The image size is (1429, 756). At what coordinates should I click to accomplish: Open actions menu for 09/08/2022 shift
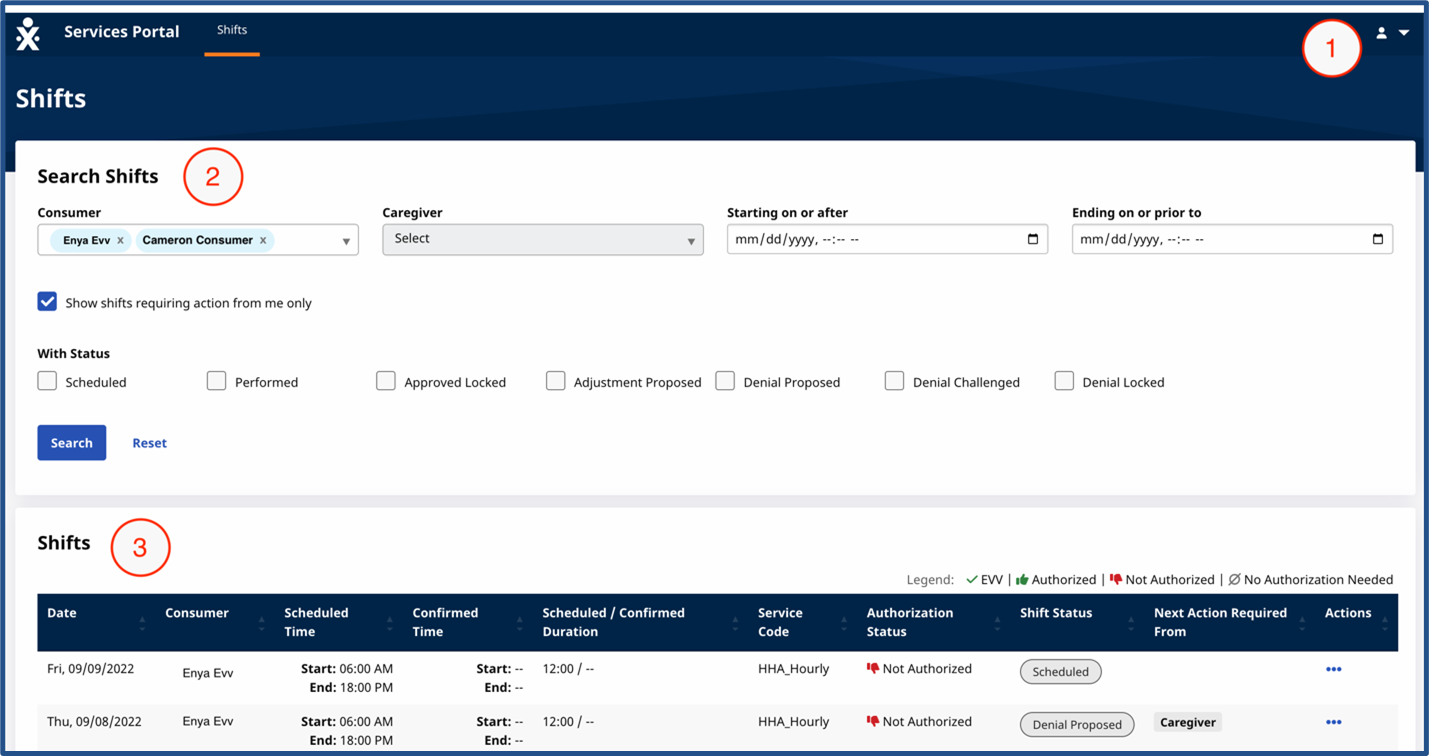[1332, 722]
